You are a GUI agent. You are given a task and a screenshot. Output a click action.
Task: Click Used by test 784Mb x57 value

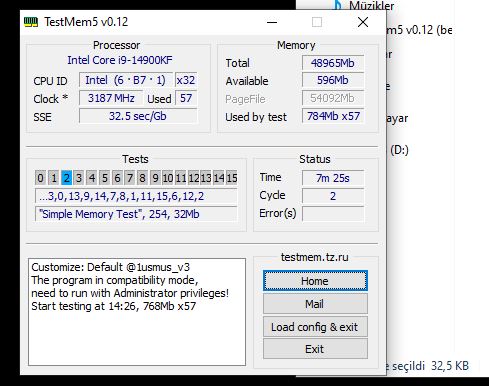point(333,116)
